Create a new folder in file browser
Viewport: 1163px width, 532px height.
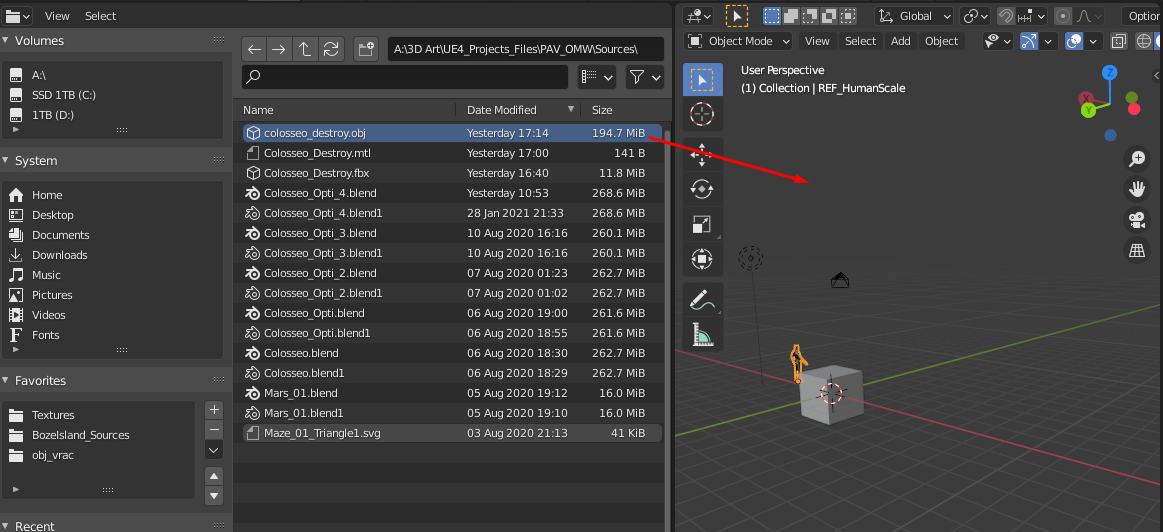(x=366, y=49)
